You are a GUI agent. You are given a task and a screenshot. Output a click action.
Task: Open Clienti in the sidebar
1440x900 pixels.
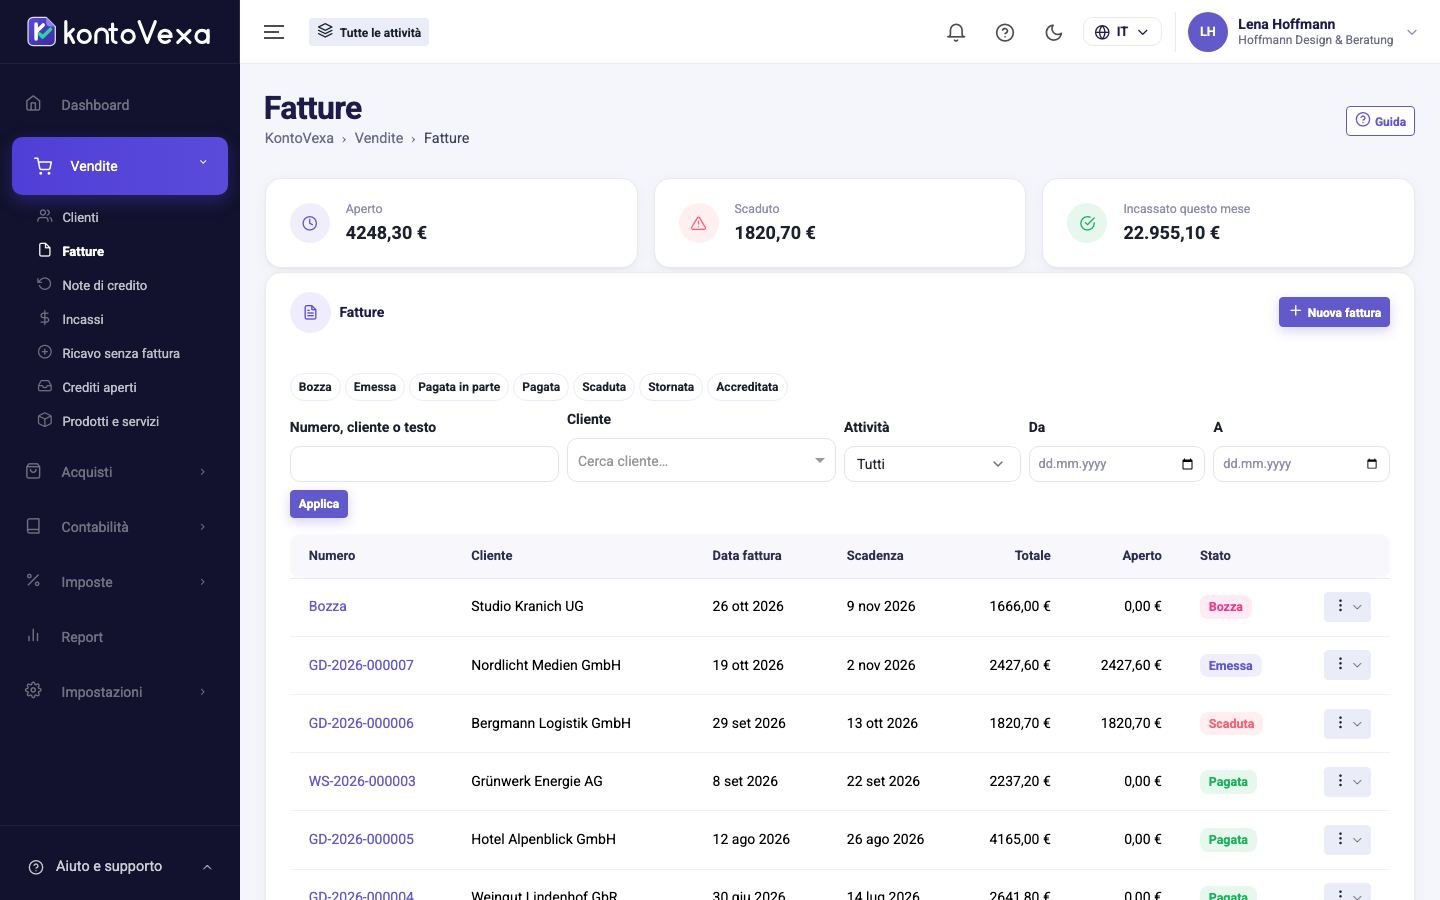pyautogui.click(x=80, y=217)
